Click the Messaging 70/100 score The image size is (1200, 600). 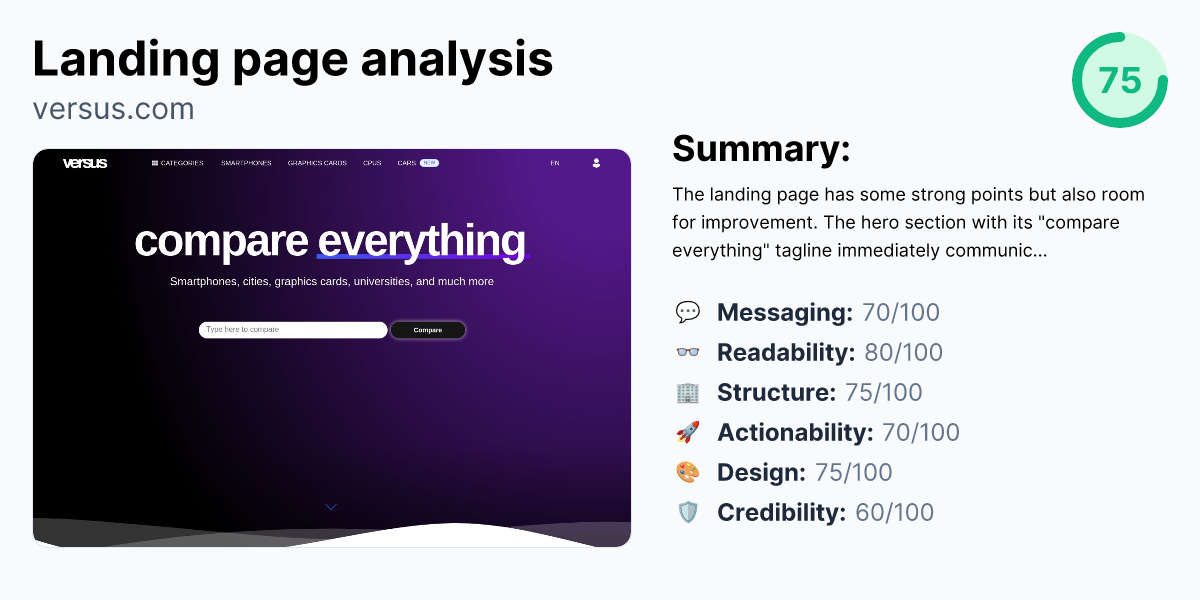click(x=901, y=312)
